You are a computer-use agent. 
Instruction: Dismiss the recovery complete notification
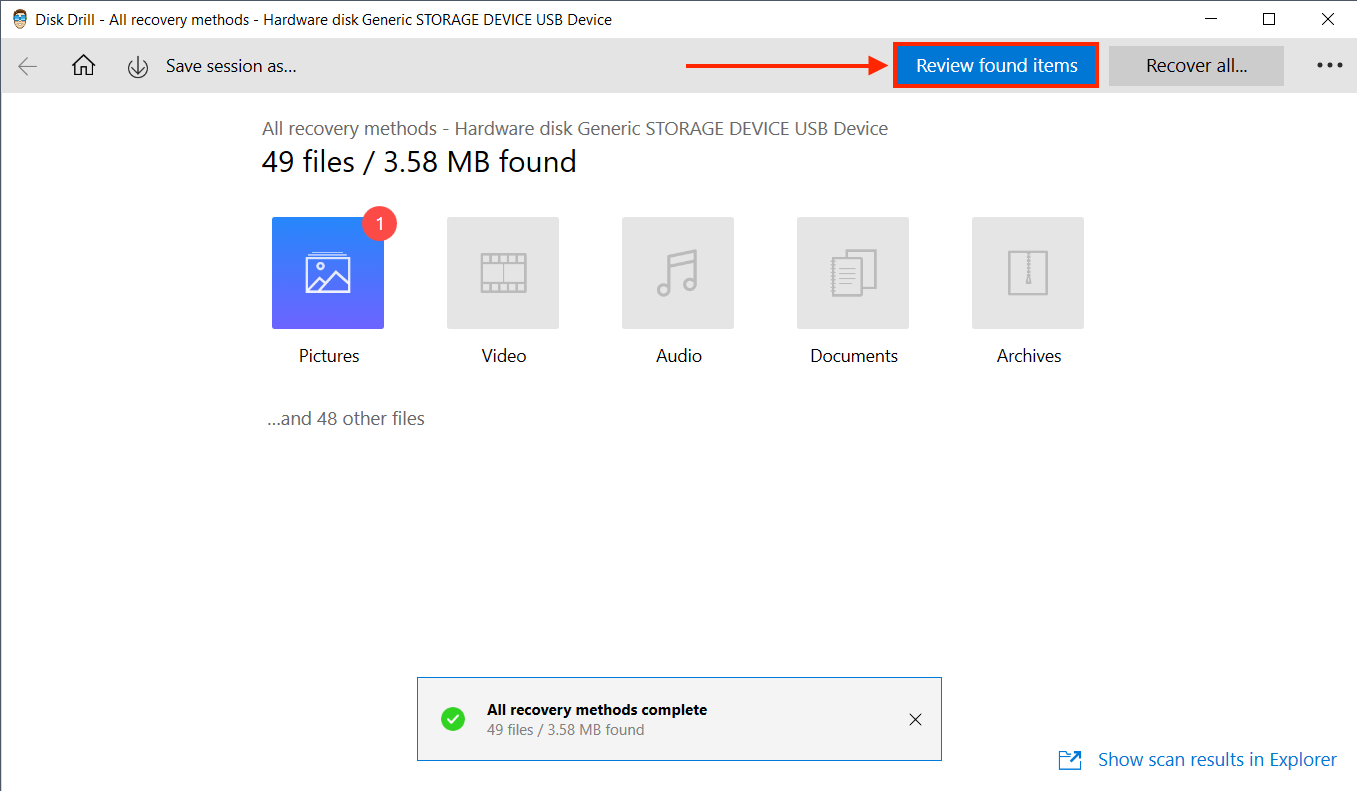(x=915, y=719)
